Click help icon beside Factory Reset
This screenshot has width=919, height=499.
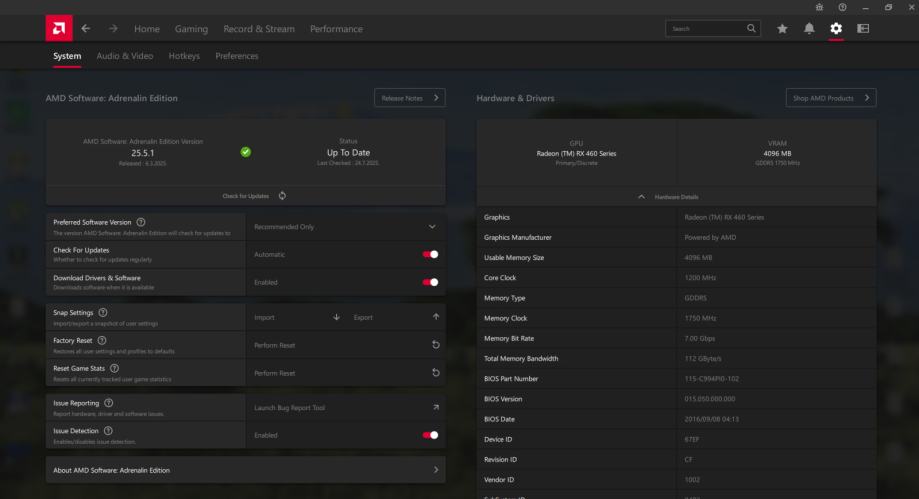102,340
